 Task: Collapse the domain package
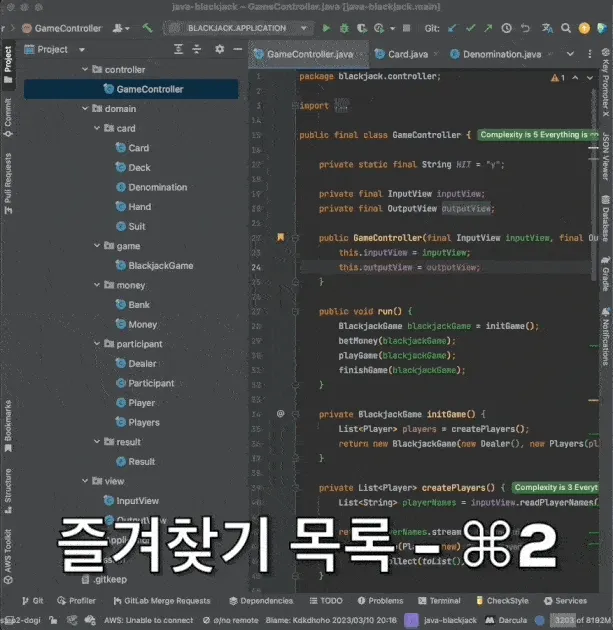pos(85,108)
